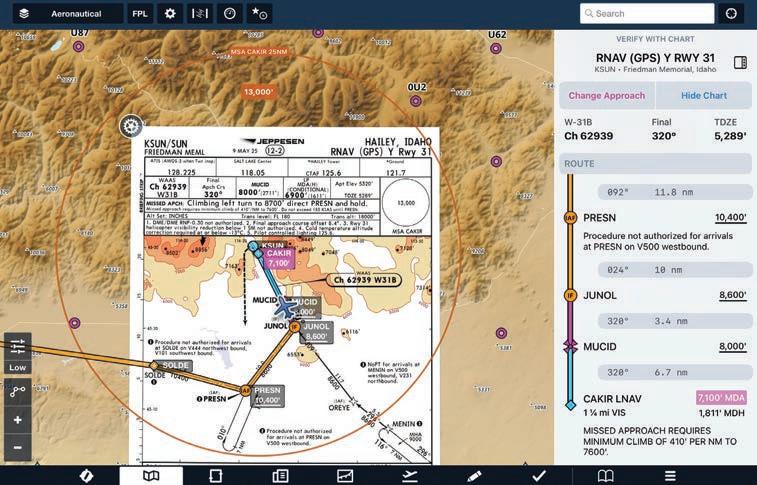Click the Final 320° value
757x485 pixels.
(664, 136)
